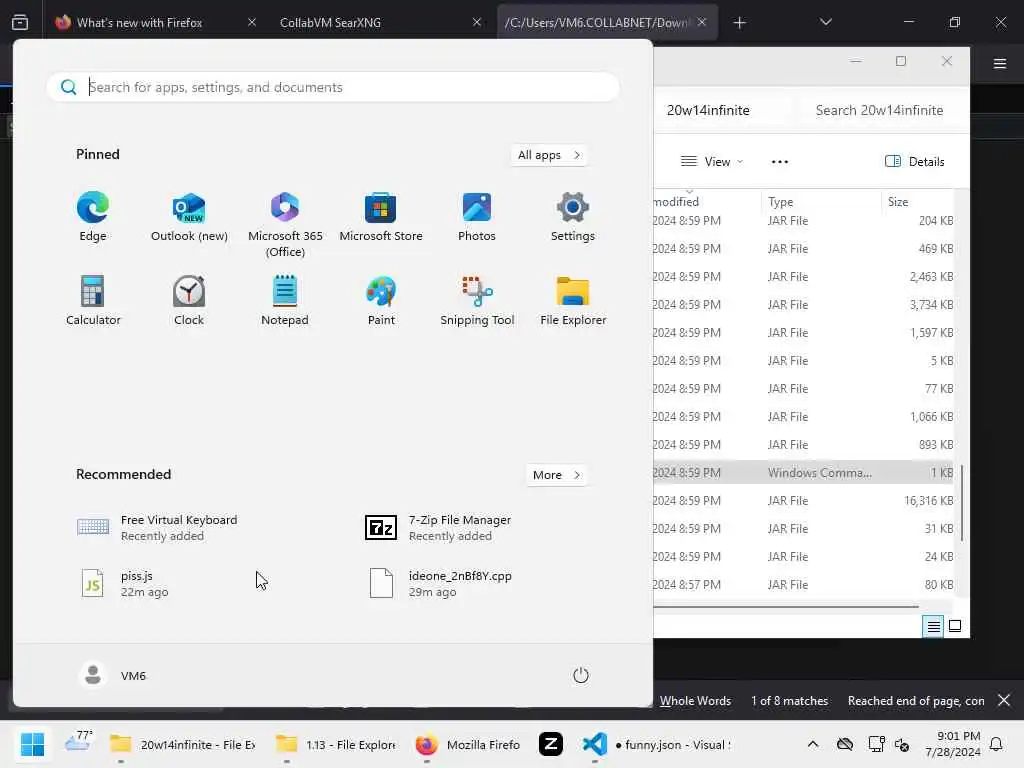Viewport: 1024px width, 768px height.
Task: Open the Z app on the taskbar
Action: (x=551, y=744)
